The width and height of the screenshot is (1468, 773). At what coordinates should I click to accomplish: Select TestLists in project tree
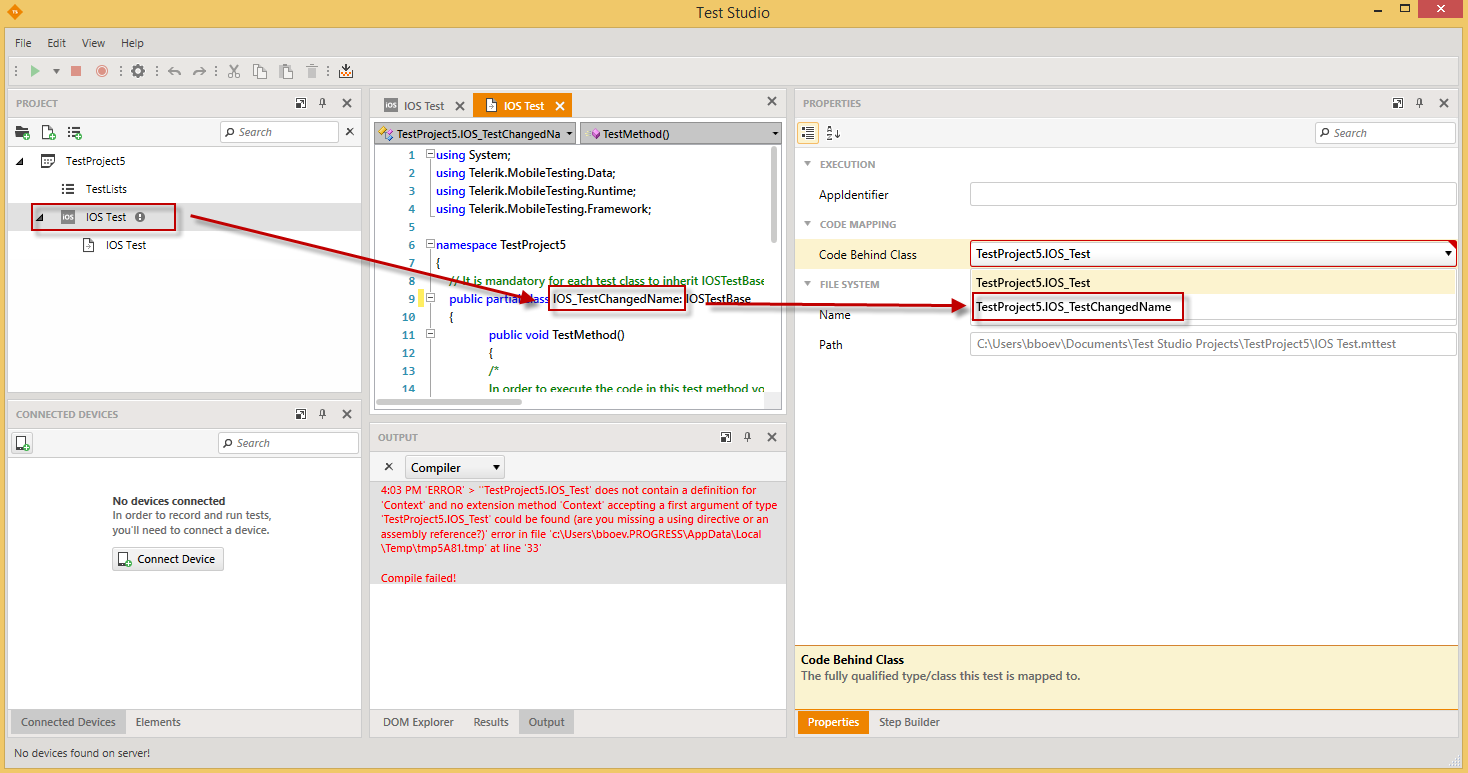106,189
